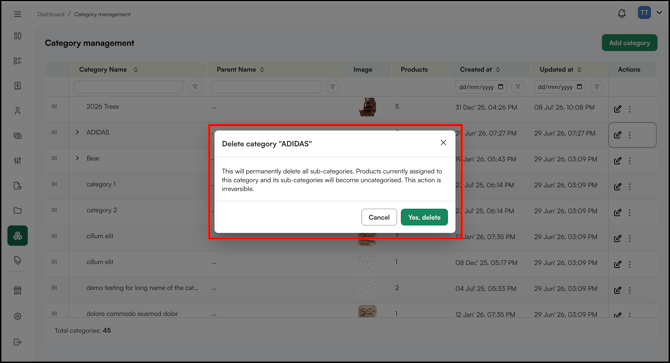Open more actions for demo testing row
The height and width of the screenshot is (363, 670).
click(x=629, y=290)
